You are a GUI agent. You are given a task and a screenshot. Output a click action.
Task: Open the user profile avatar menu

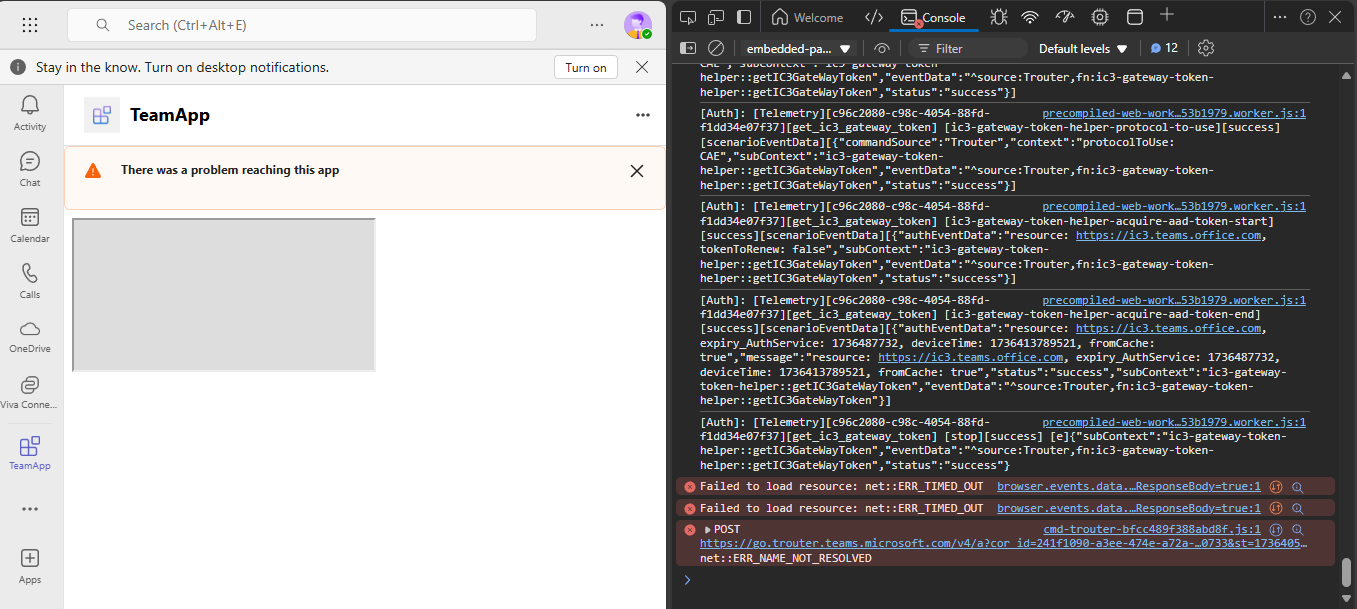[x=637, y=25]
